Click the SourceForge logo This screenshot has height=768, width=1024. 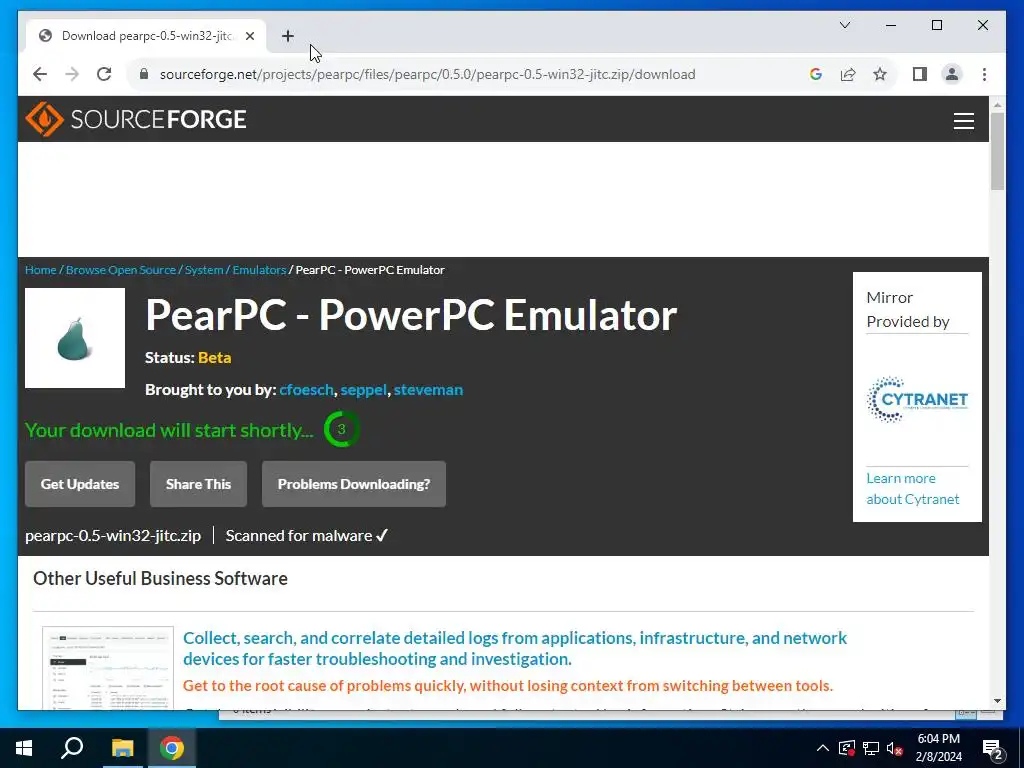[136, 119]
